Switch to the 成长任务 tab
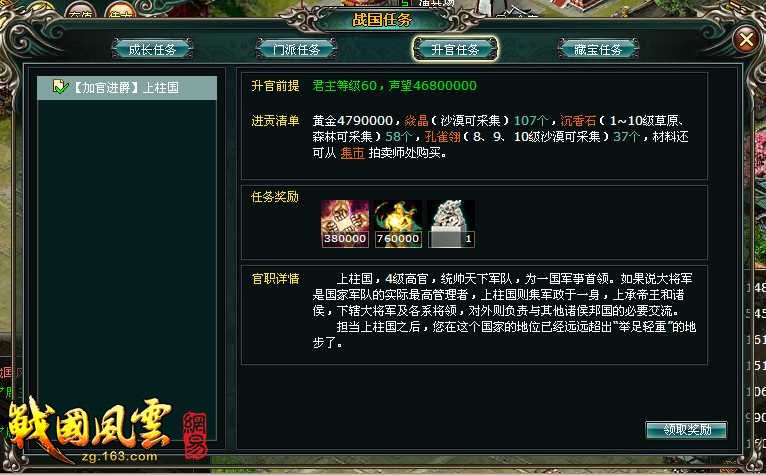 click(x=152, y=49)
